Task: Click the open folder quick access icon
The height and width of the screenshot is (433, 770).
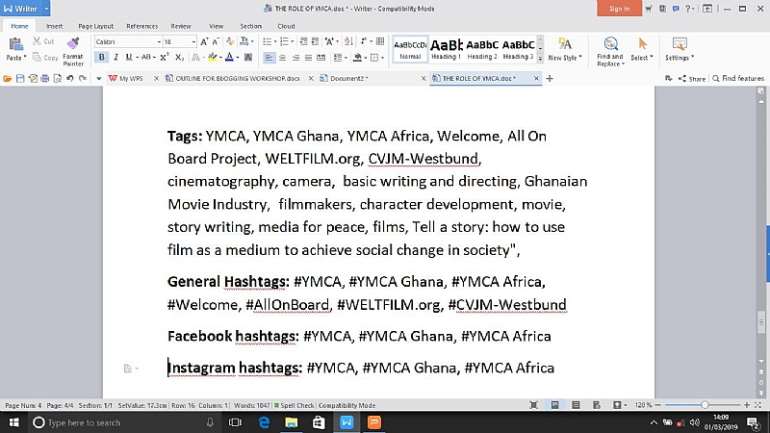Action: click(7, 78)
